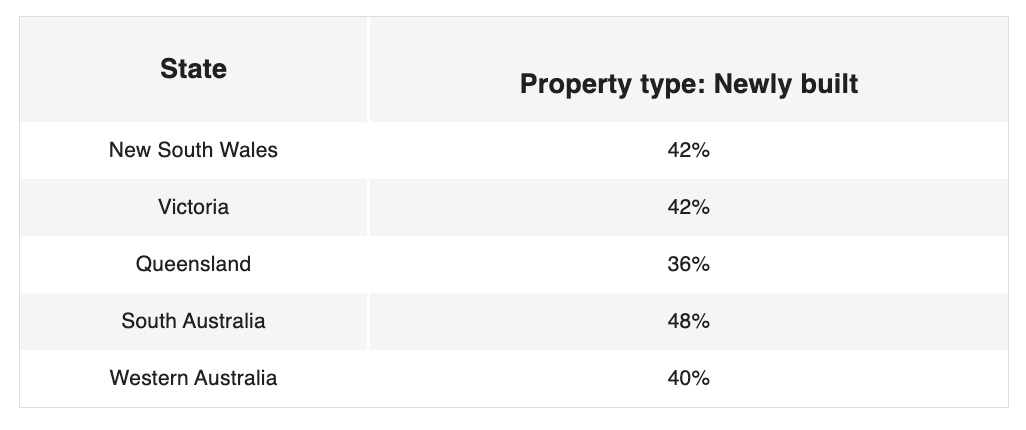Click the 42% value for New South Wales
Viewport: 1026px width, 430px height.
coord(688,151)
